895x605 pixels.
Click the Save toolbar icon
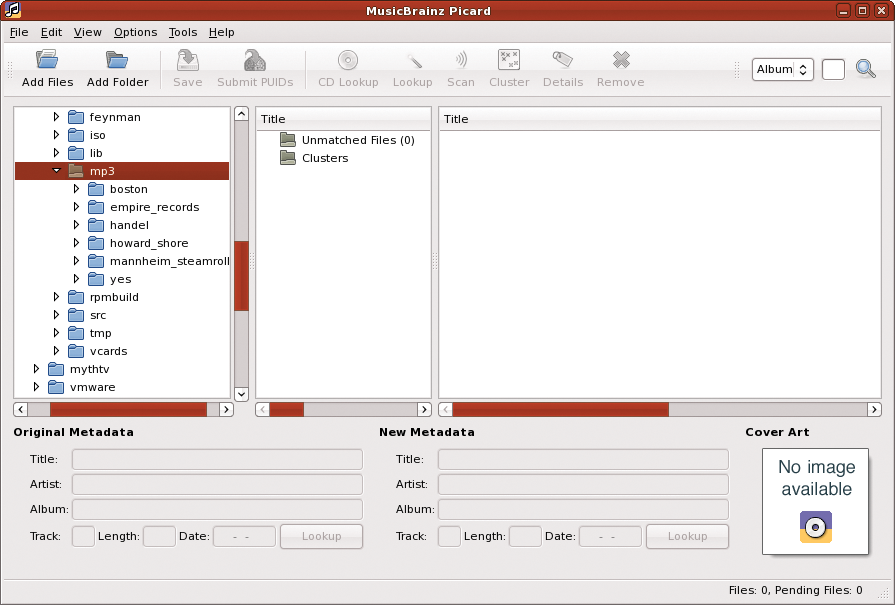pyautogui.click(x=187, y=59)
